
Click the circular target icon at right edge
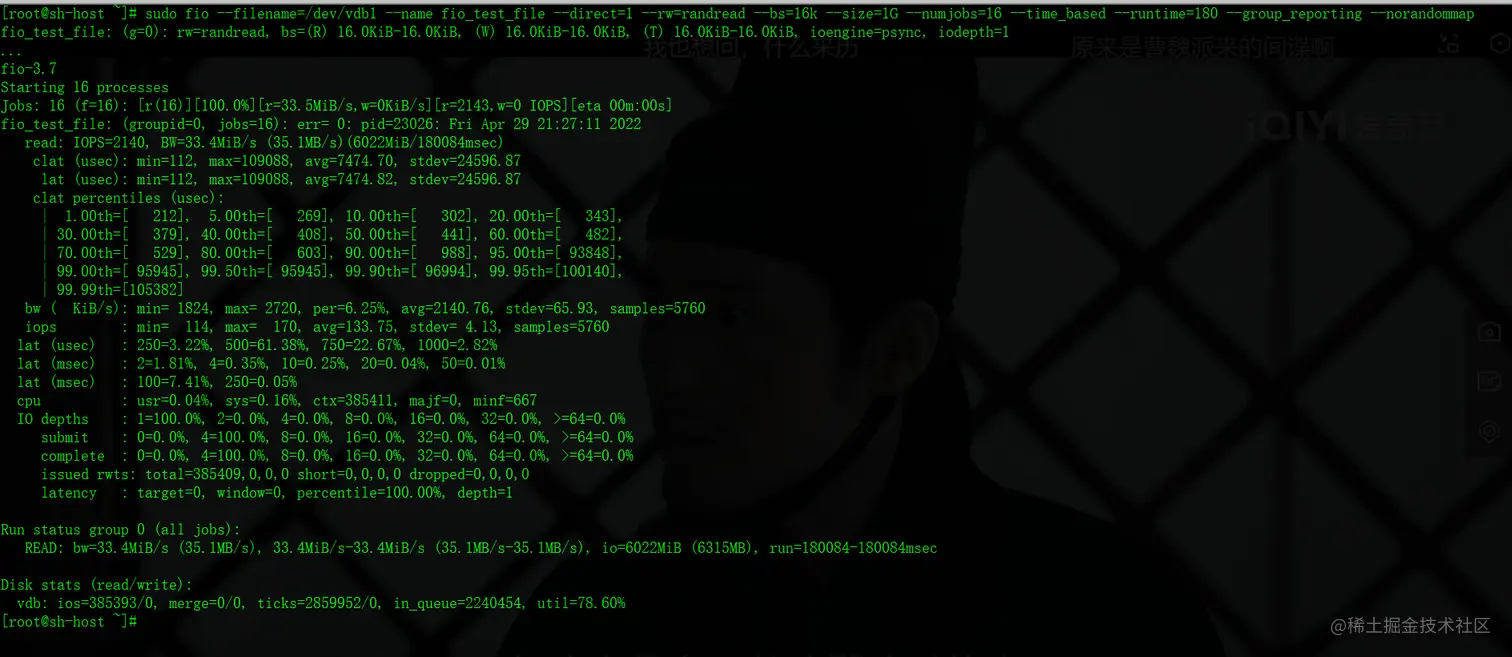[x=1489, y=431]
